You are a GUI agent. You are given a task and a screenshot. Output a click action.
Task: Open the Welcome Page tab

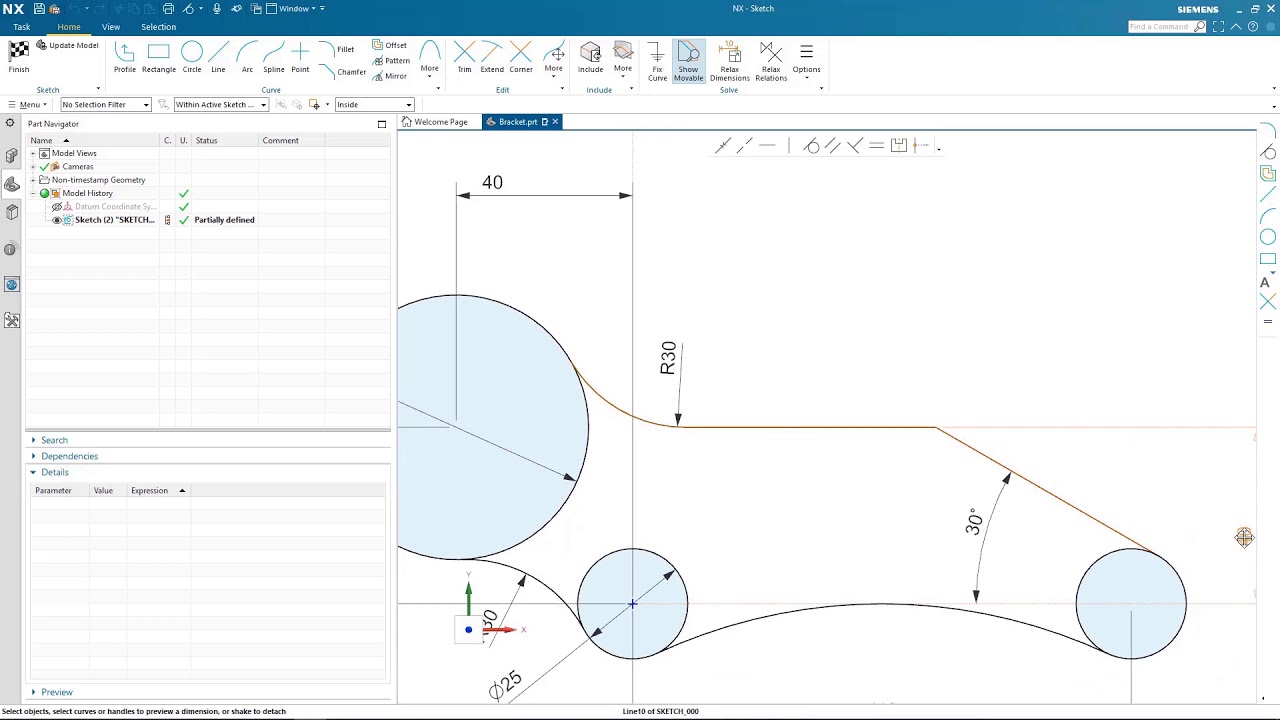click(x=435, y=122)
